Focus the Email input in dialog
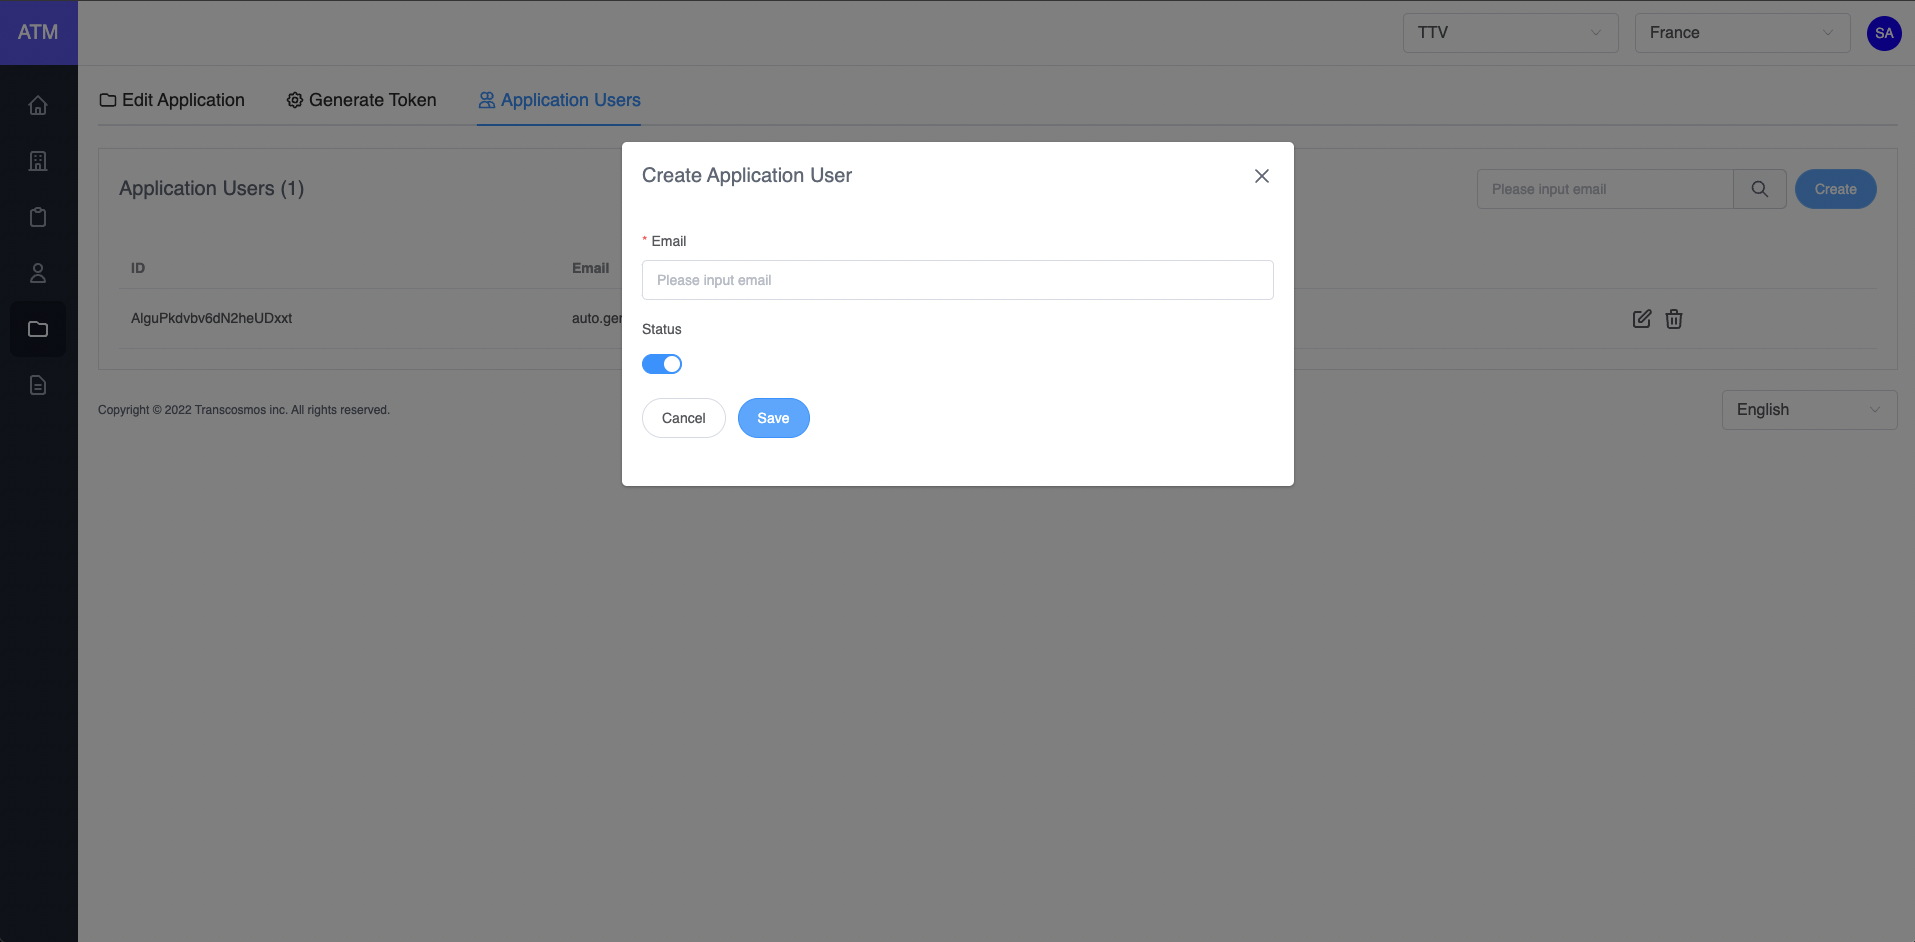1915x942 pixels. (x=957, y=280)
